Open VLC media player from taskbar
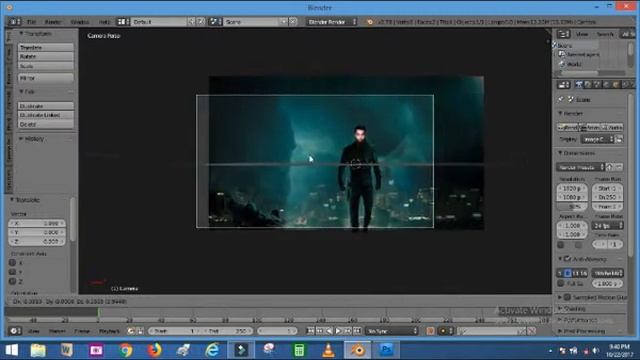Screen dimensions: 640x360 (x=329, y=350)
